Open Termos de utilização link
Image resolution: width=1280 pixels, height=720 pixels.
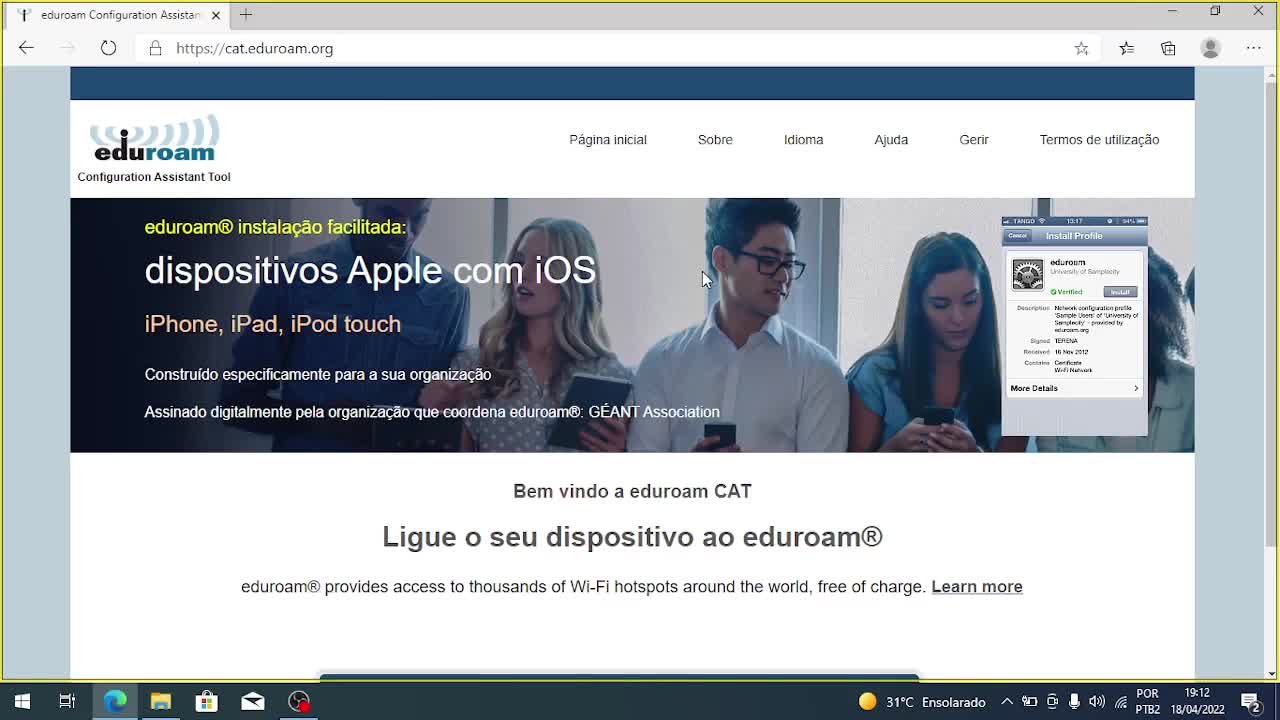pyautogui.click(x=1099, y=140)
